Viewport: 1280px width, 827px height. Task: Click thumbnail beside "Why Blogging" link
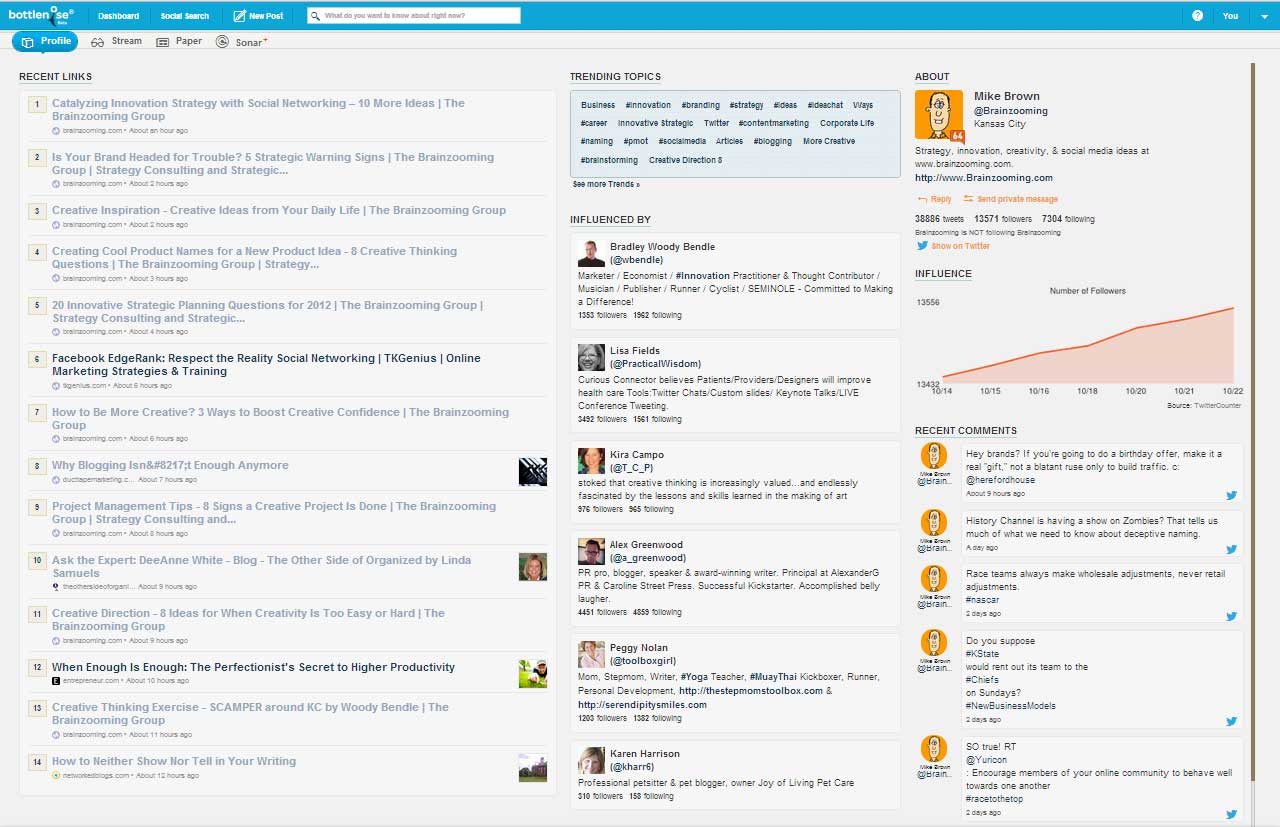[x=533, y=472]
